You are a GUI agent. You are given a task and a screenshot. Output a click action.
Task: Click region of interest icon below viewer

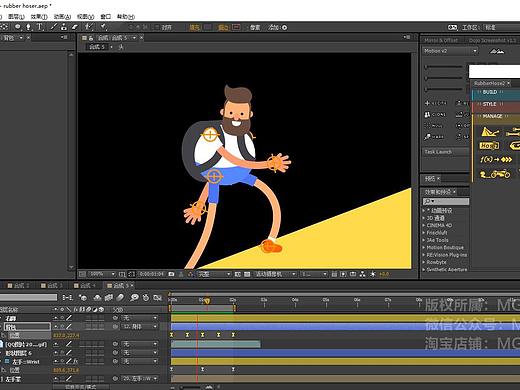tap(238, 274)
